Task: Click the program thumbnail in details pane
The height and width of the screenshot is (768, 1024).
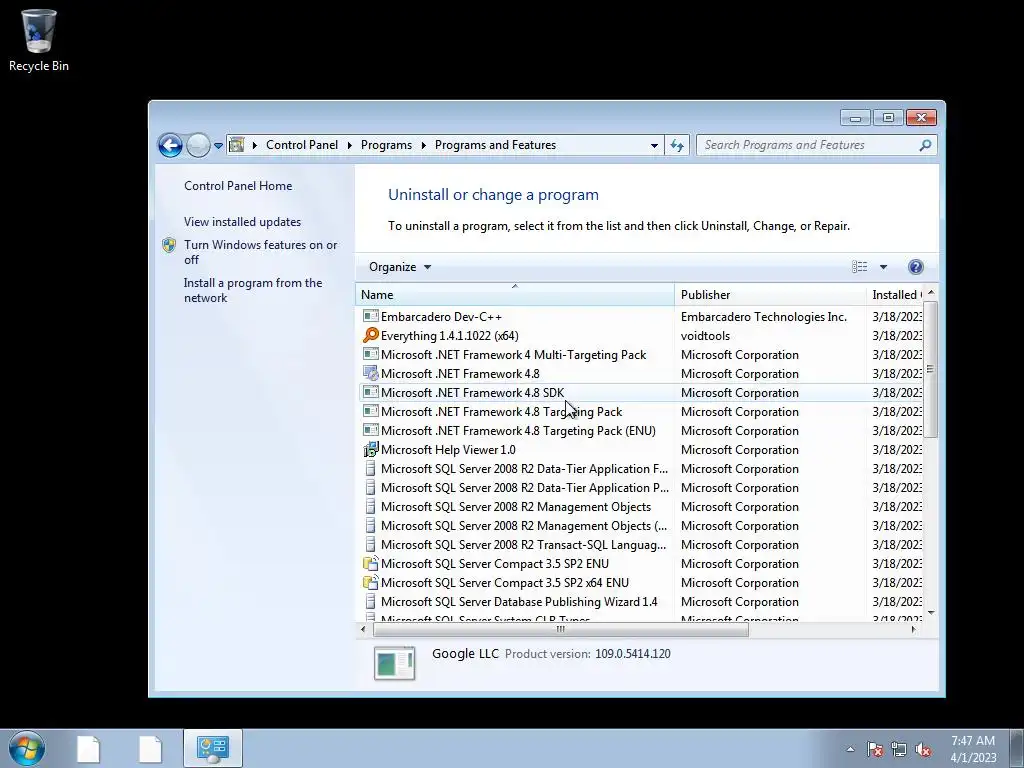Action: pos(394,663)
